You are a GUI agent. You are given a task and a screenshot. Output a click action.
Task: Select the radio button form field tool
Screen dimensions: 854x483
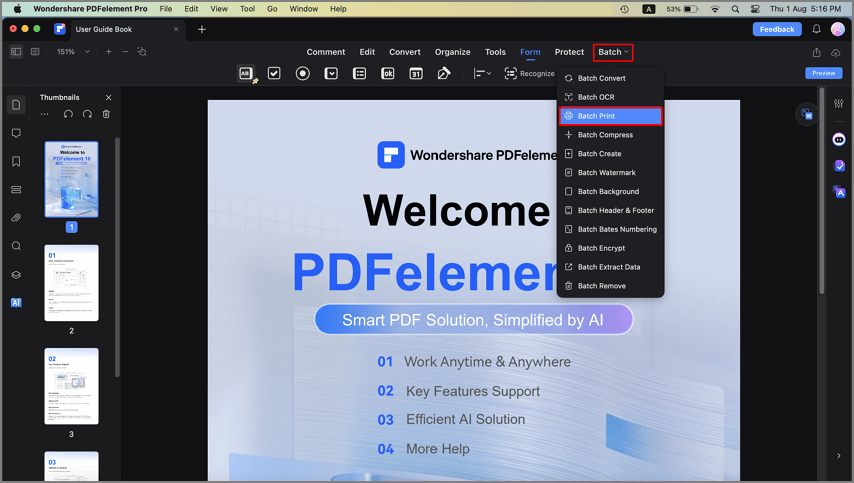[x=302, y=73]
